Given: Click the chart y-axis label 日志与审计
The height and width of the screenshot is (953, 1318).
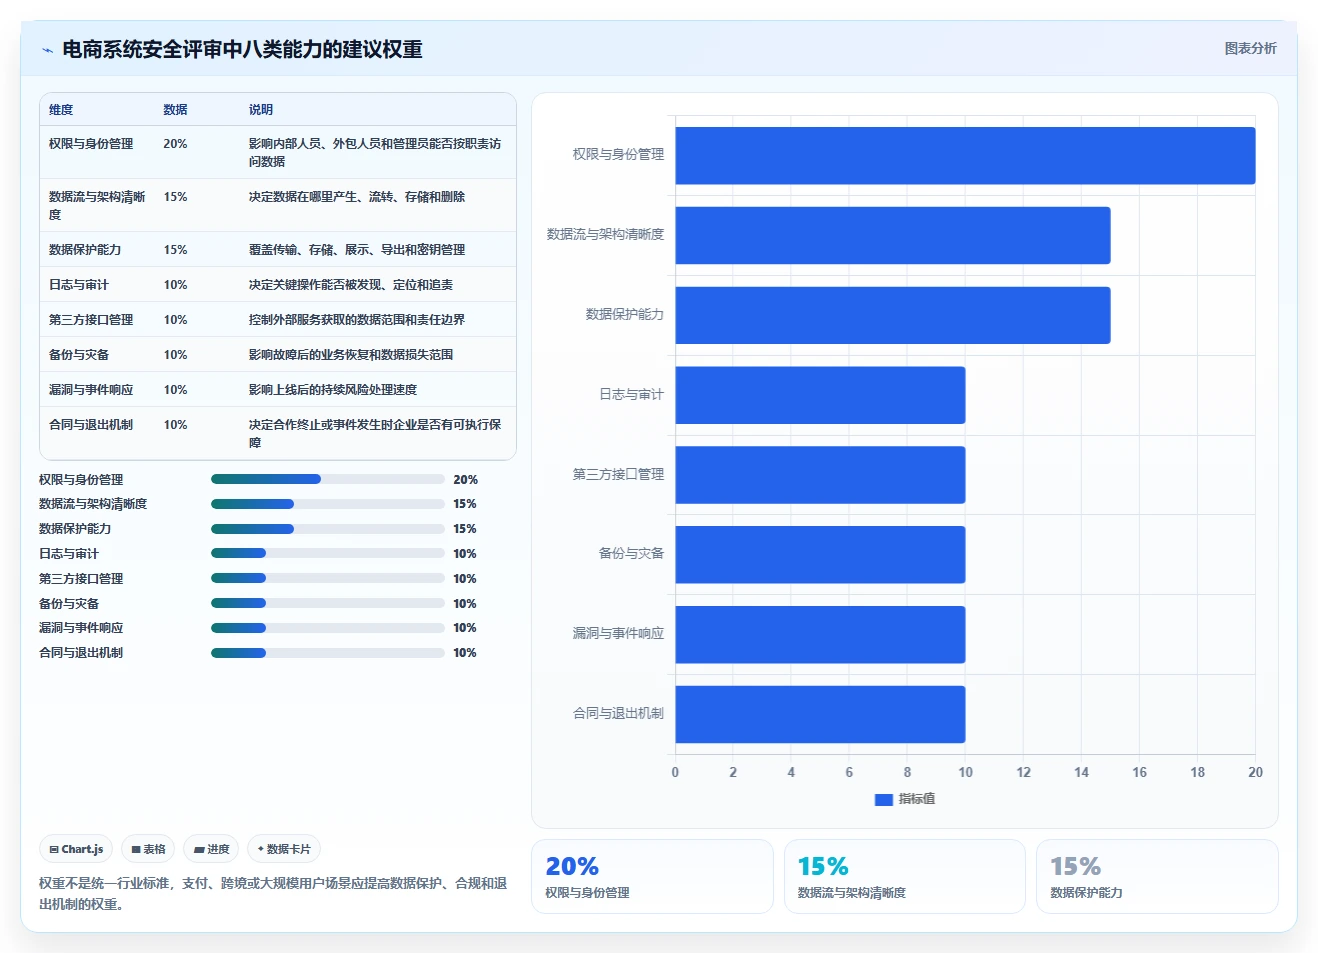Looking at the screenshot, I should 631,395.
